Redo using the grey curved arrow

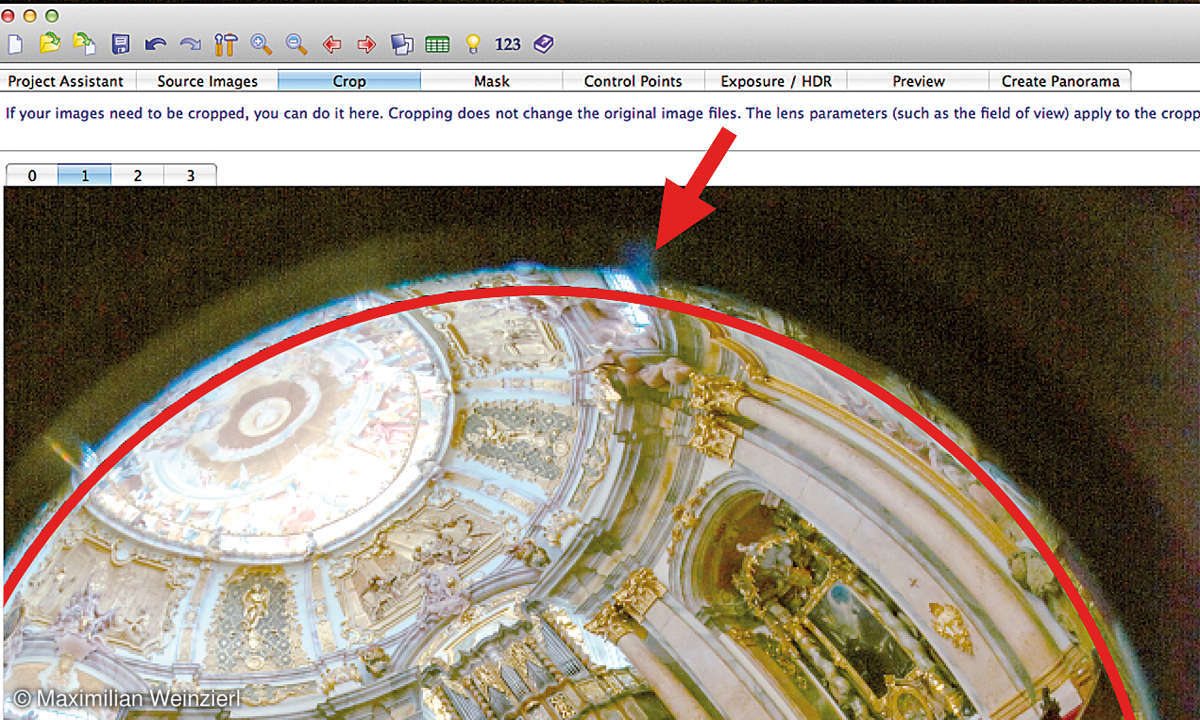point(190,44)
